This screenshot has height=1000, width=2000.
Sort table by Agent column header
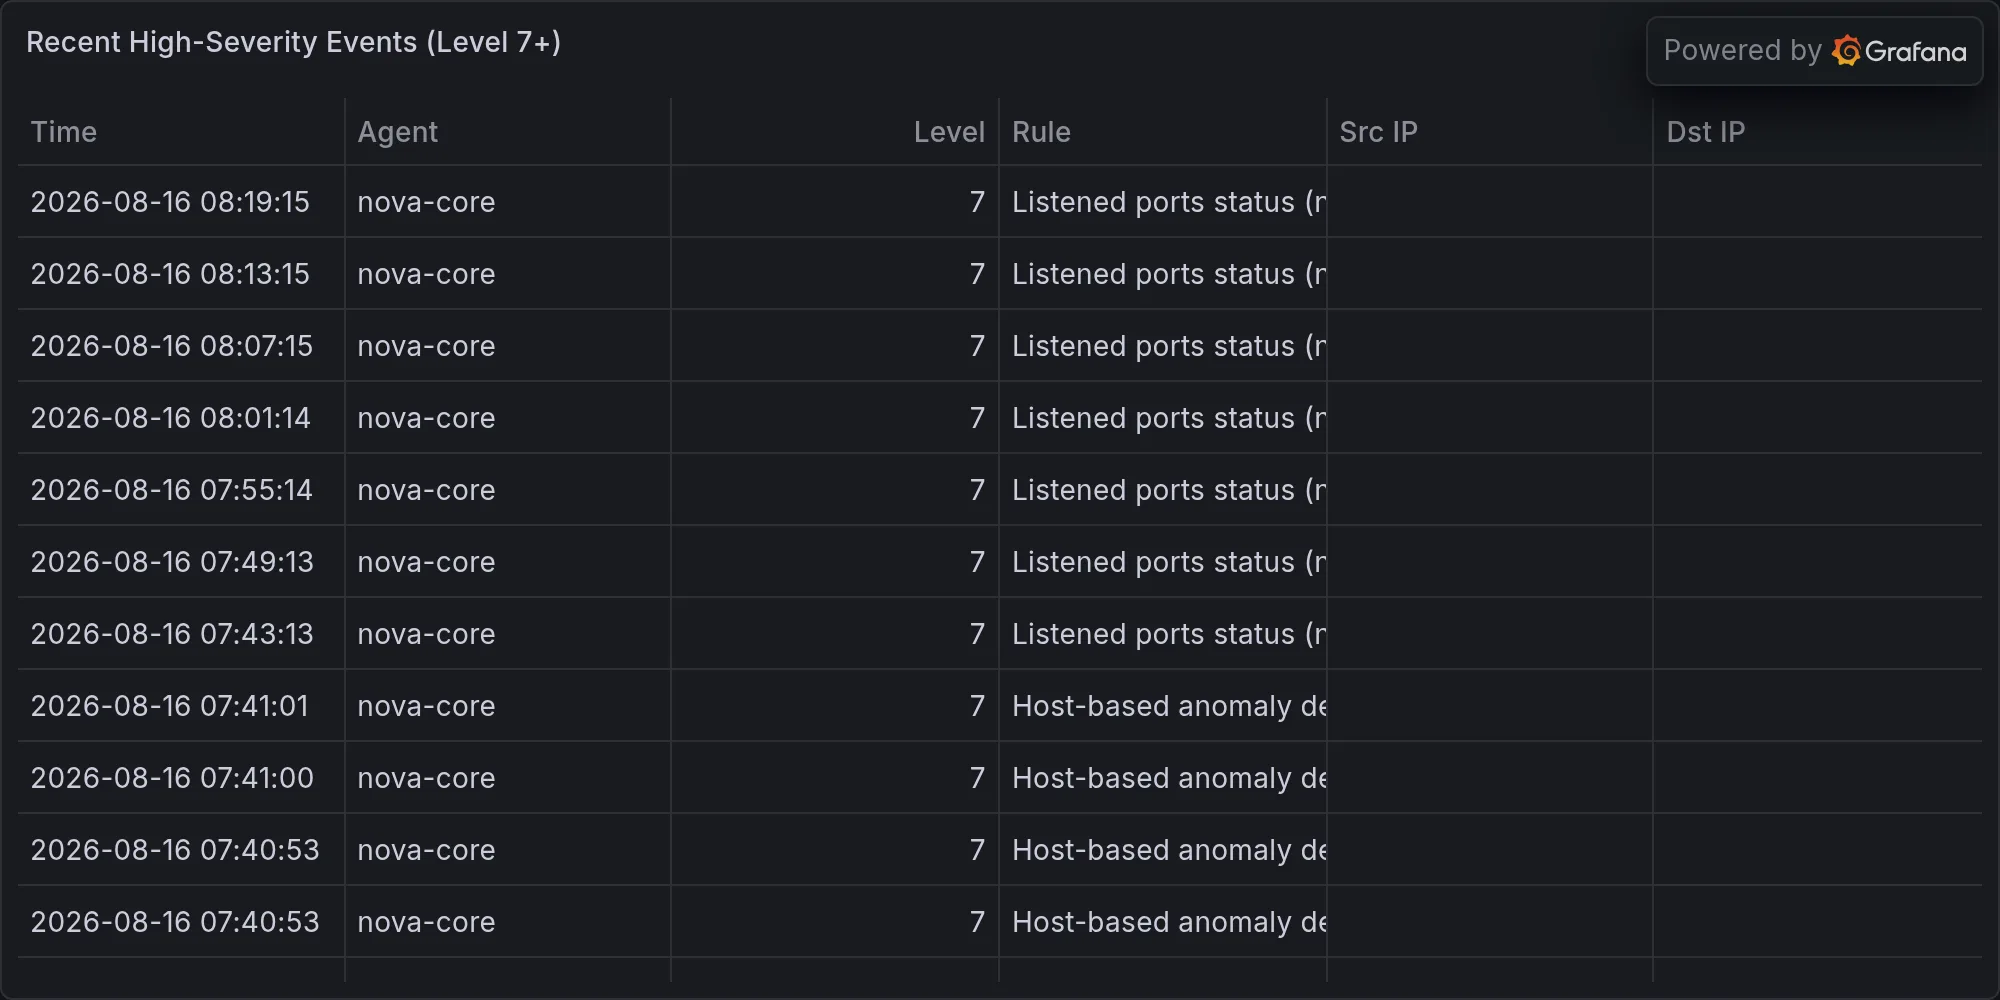click(x=398, y=132)
